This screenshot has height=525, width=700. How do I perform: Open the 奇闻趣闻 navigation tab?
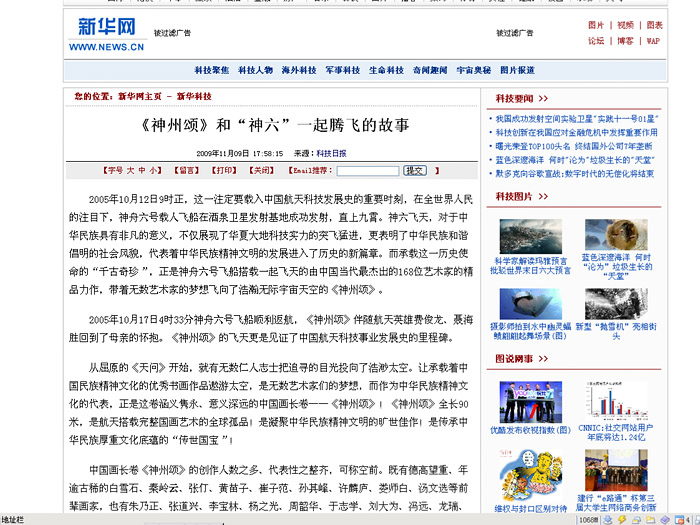(430, 70)
